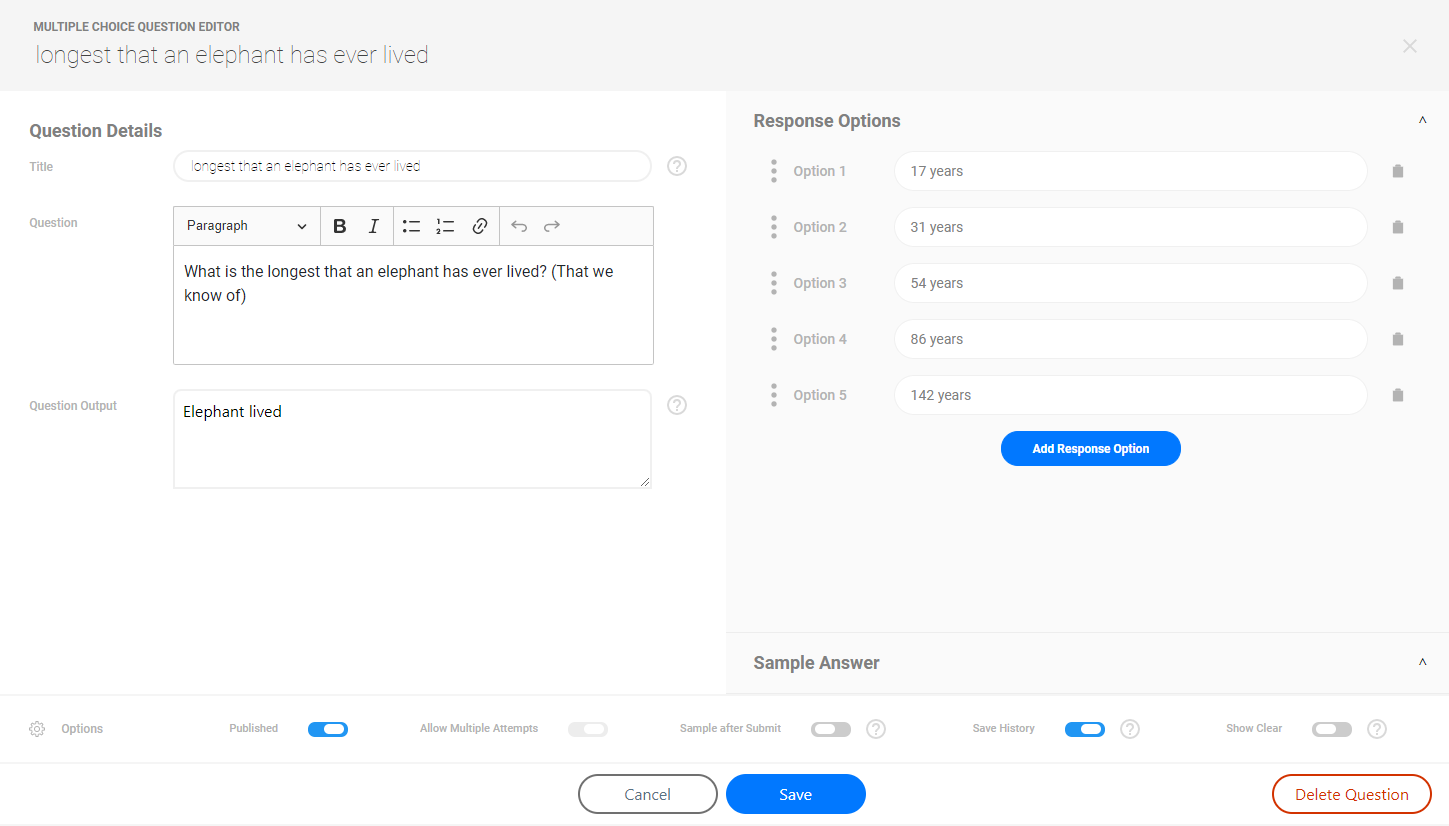Image resolution: width=1449 pixels, height=826 pixels.
Task: Insert a numbered list
Action: pos(445,226)
